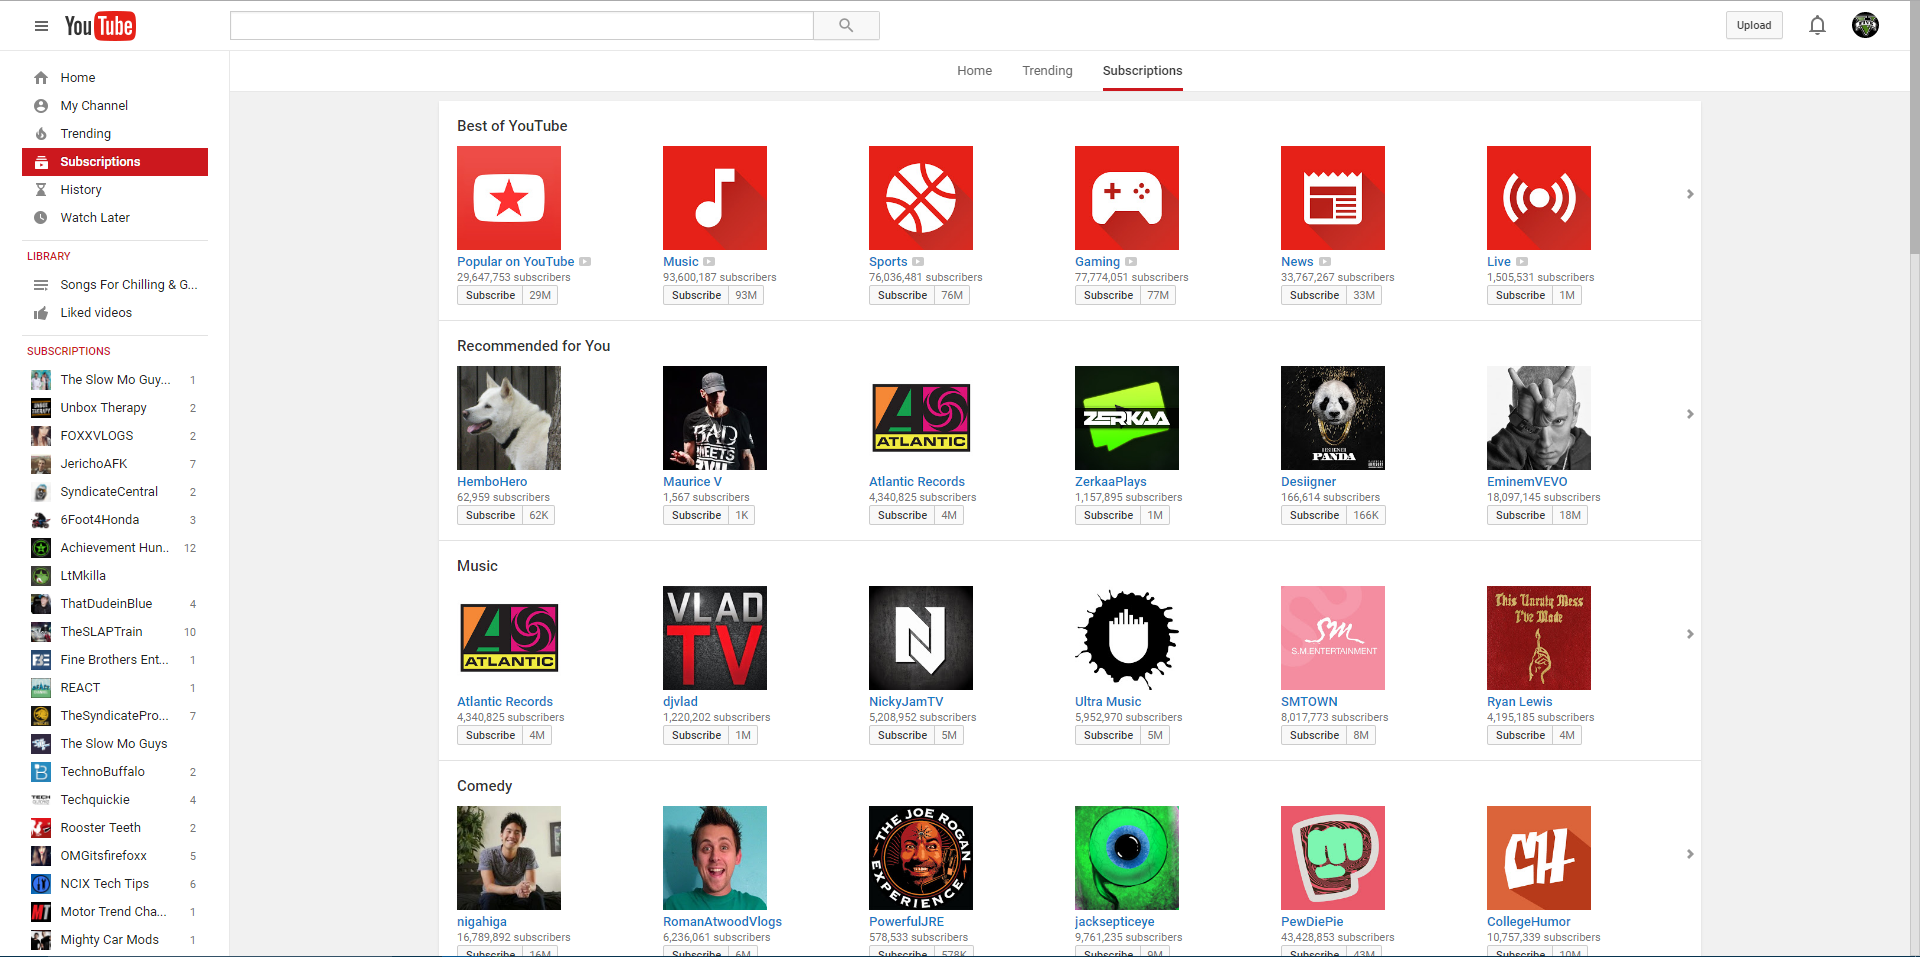The image size is (1920, 957).
Task: Click the Motor Trend Channel avatar
Action: click(x=41, y=912)
